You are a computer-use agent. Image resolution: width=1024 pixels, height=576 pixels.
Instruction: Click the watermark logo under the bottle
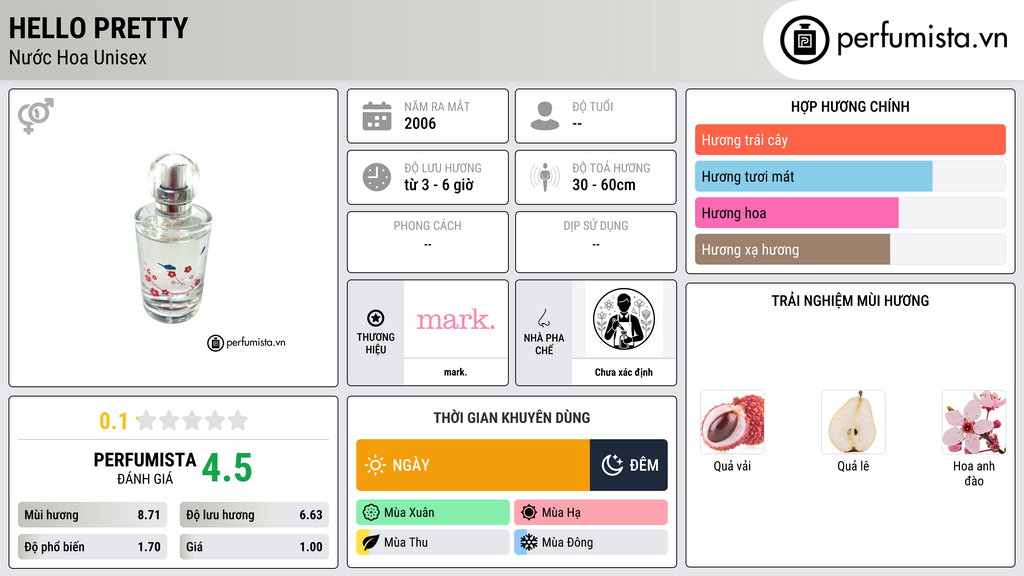[246, 342]
